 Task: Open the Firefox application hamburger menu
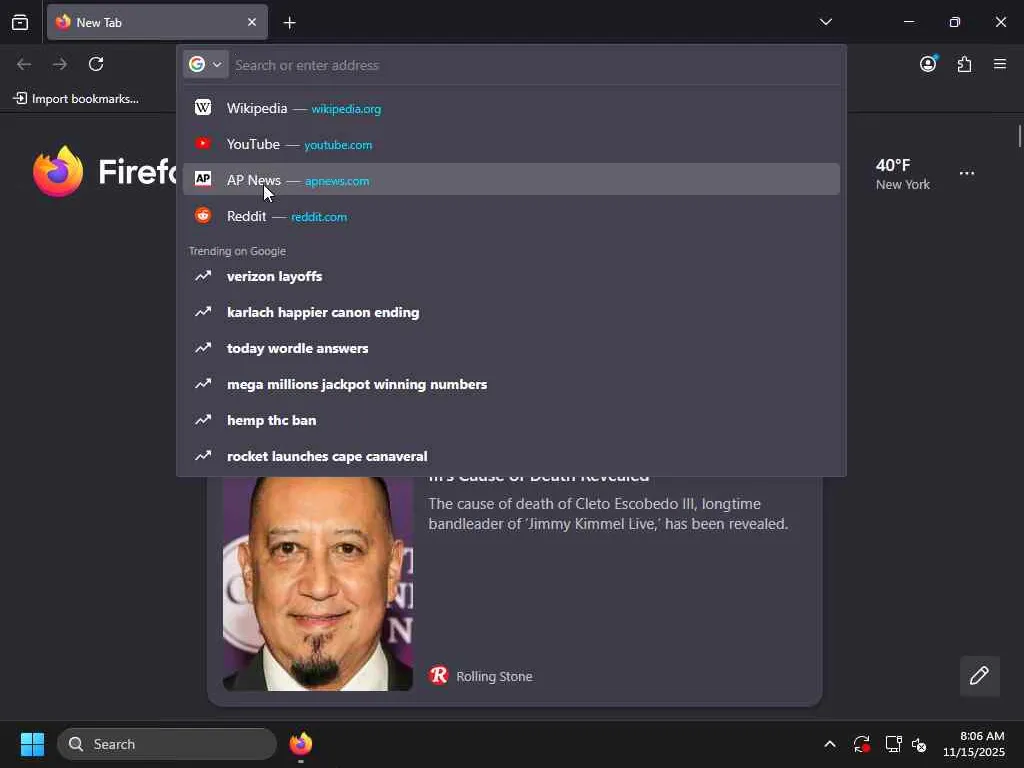point(1000,64)
